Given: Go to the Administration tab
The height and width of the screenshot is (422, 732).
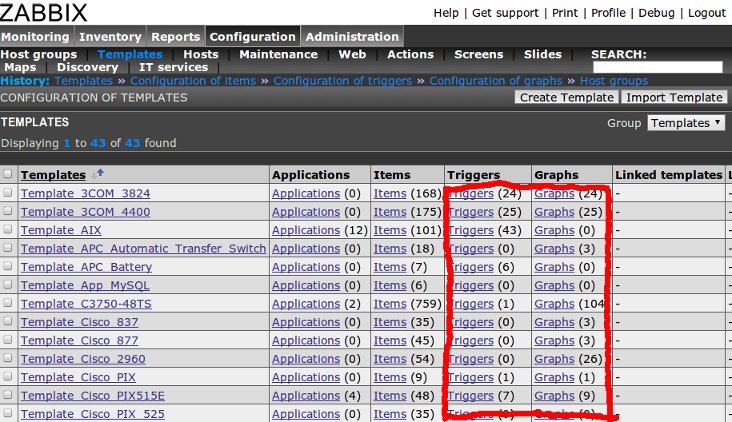Looking at the screenshot, I should click(x=352, y=36).
